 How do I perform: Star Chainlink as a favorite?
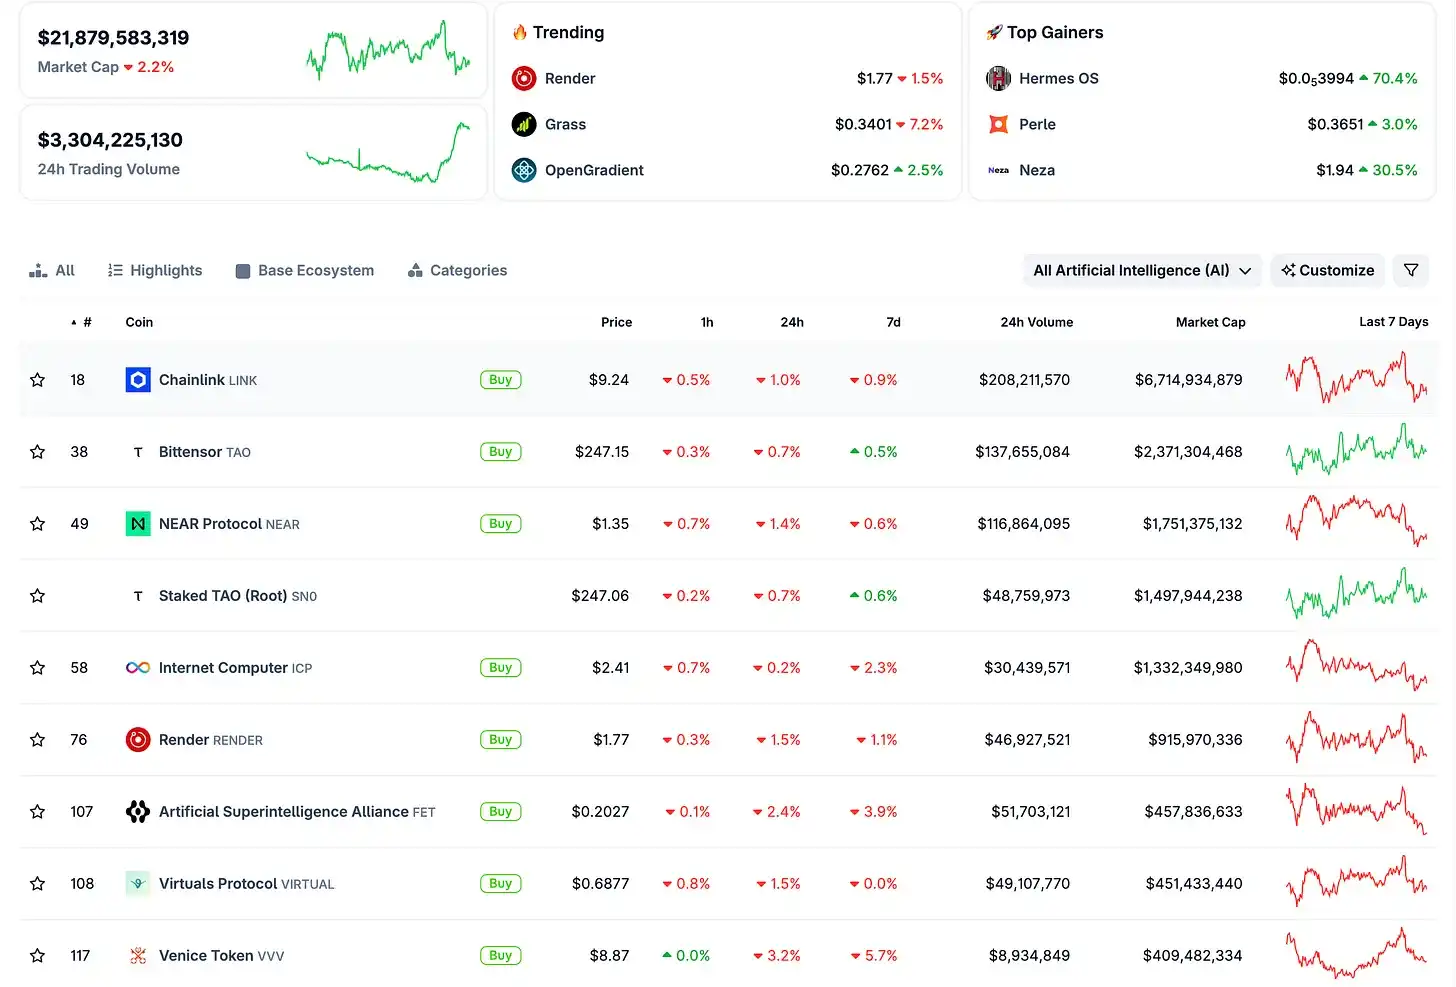click(x=38, y=380)
